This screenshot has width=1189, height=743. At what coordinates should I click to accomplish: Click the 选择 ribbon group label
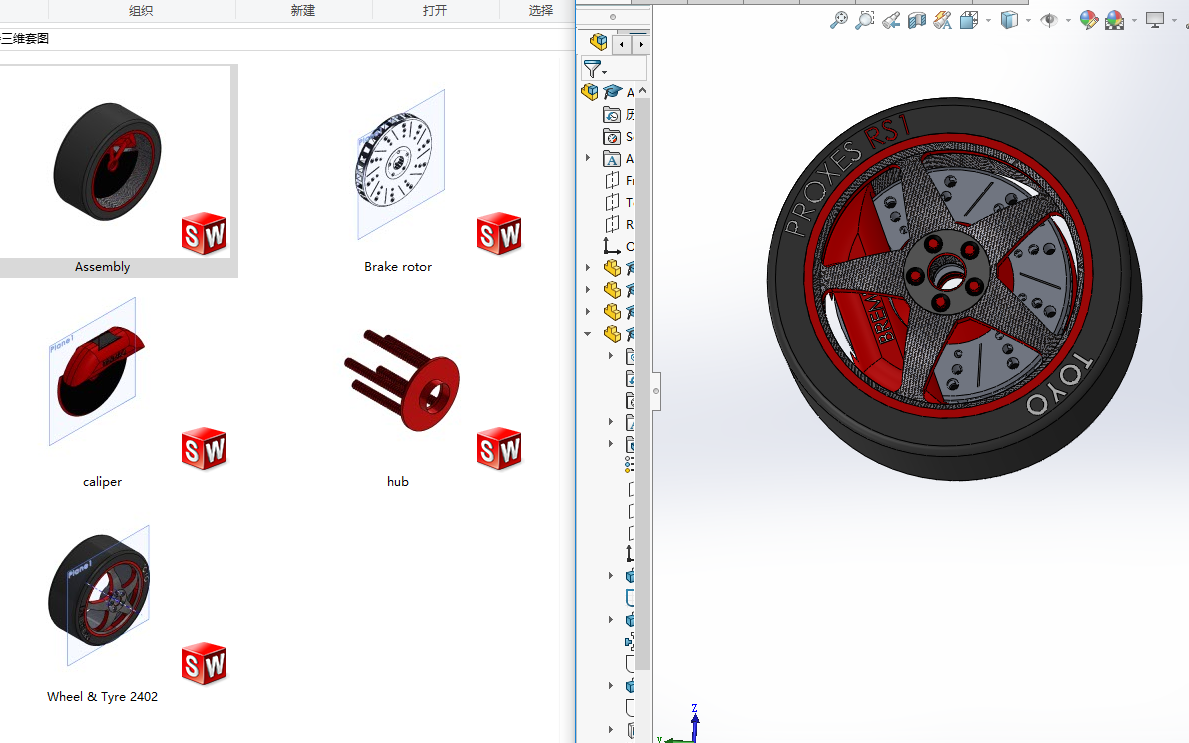[541, 10]
